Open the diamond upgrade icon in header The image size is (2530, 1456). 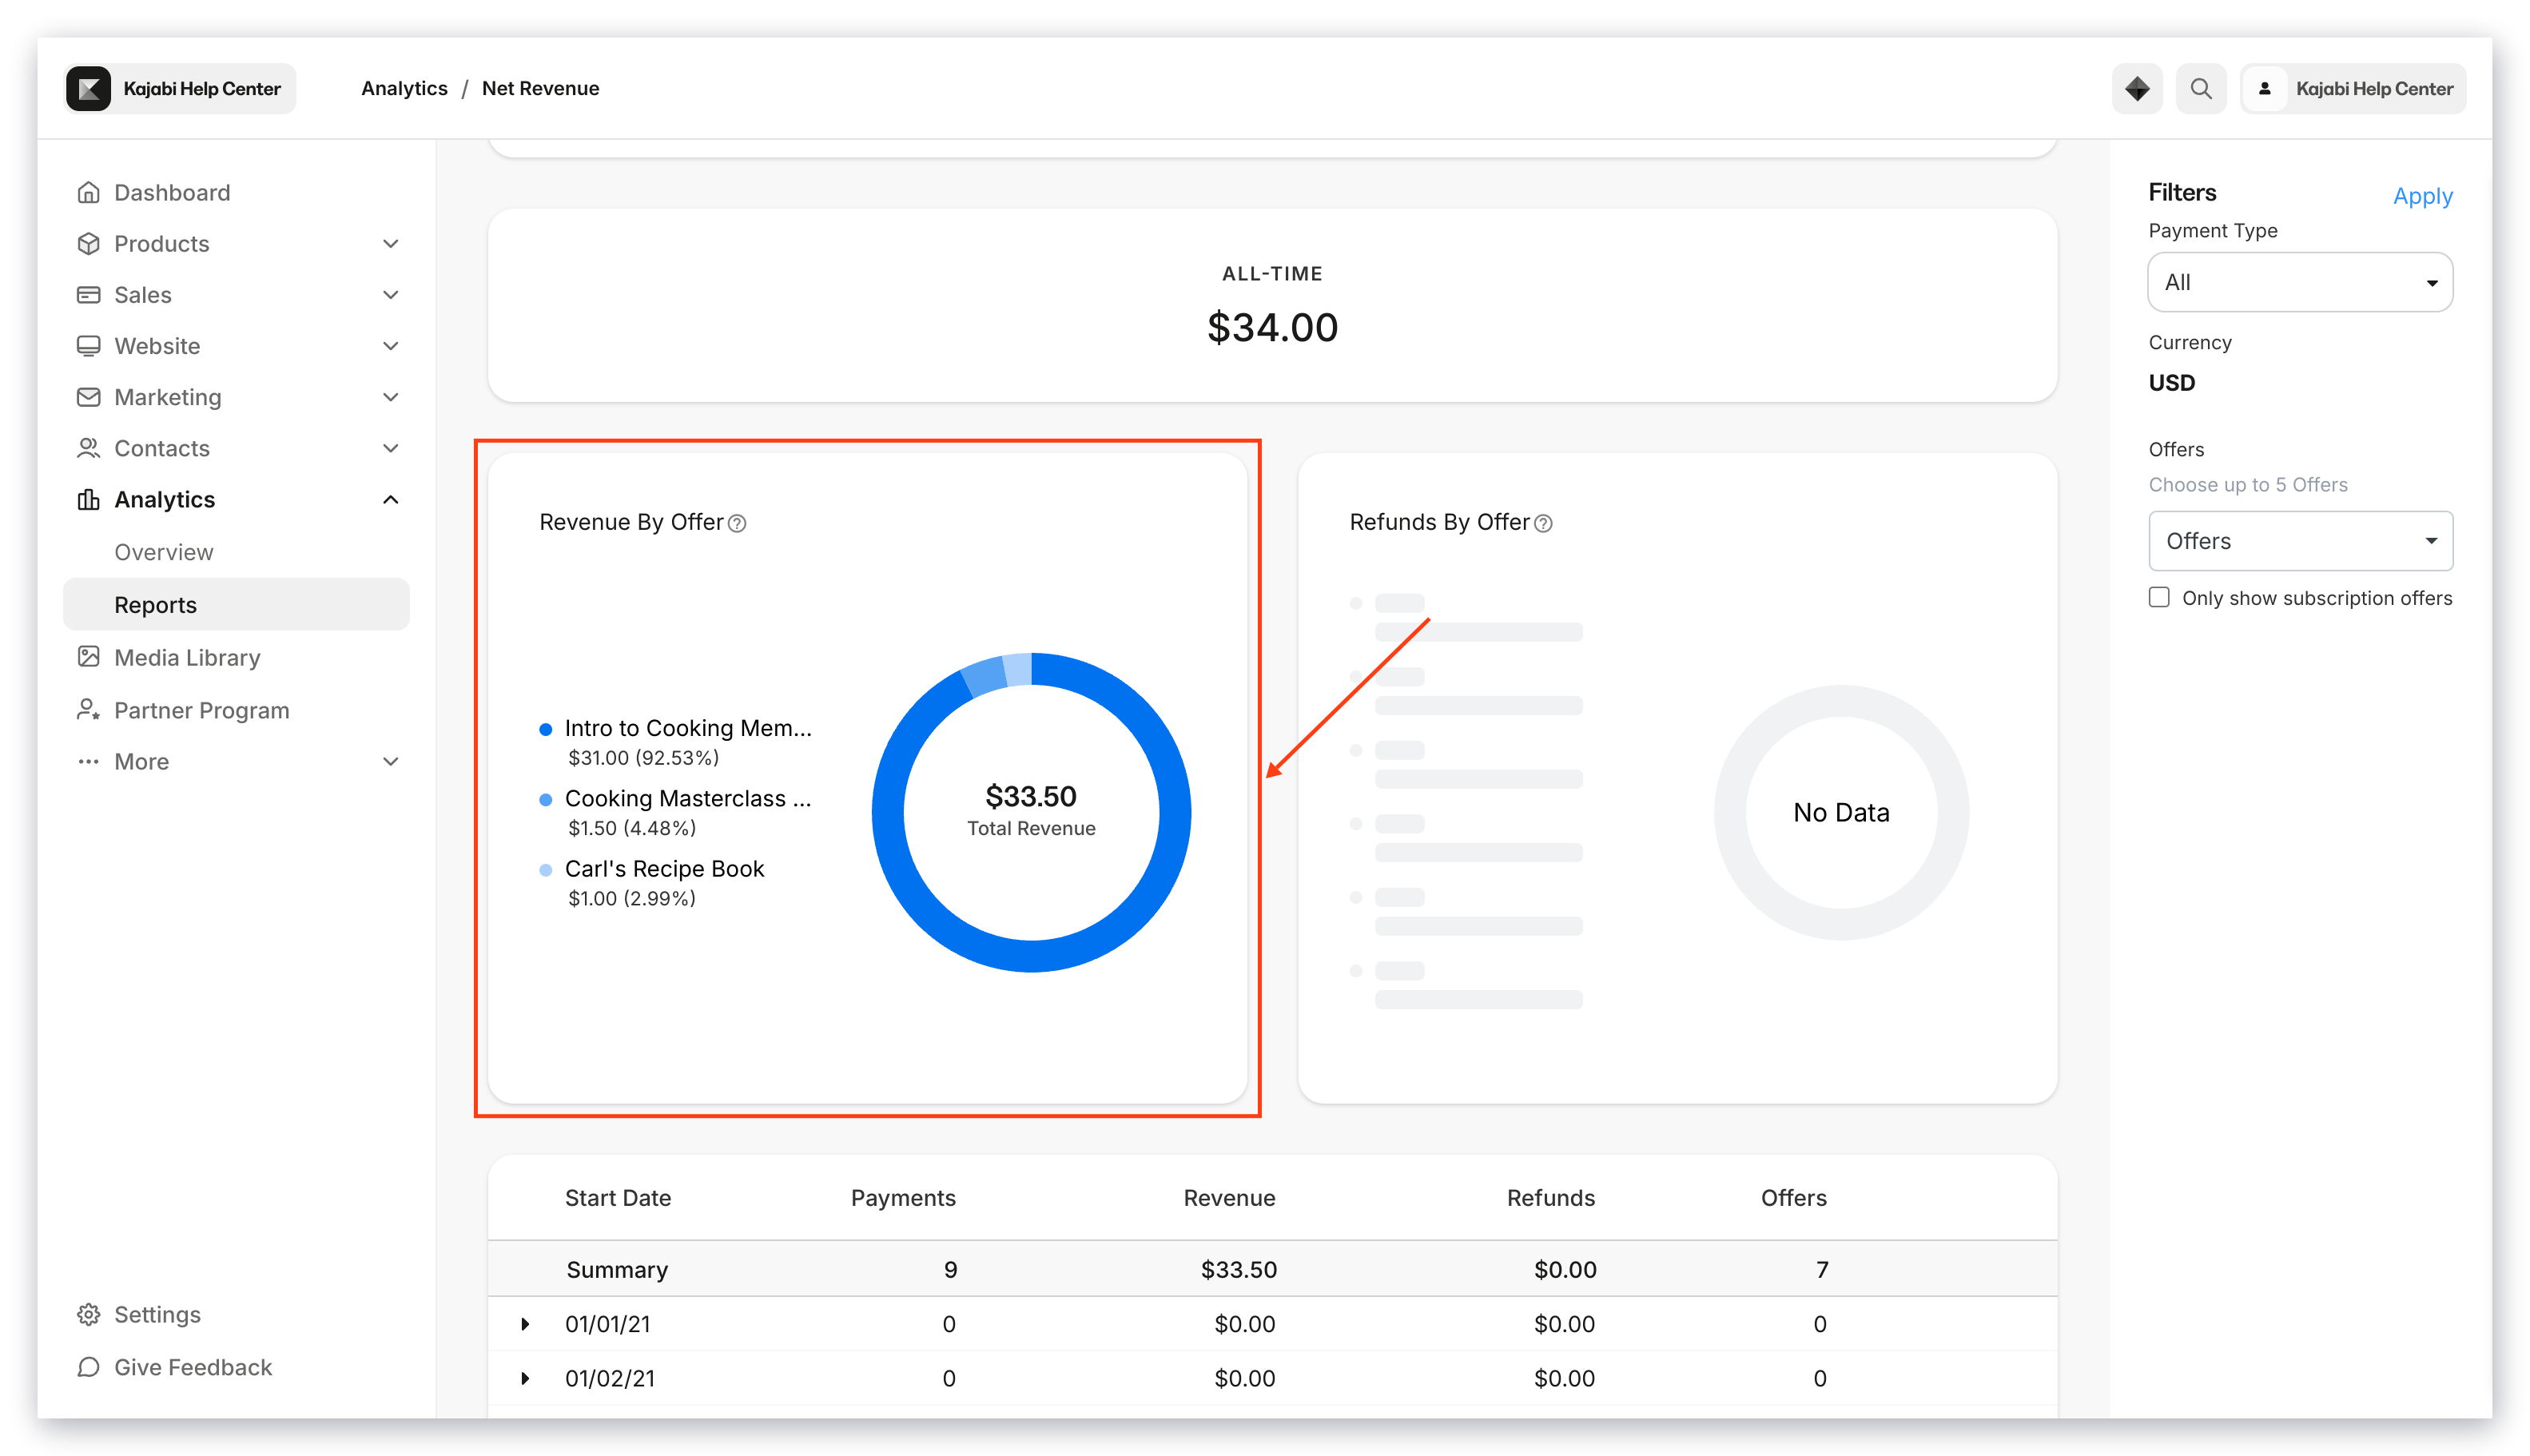2136,89
